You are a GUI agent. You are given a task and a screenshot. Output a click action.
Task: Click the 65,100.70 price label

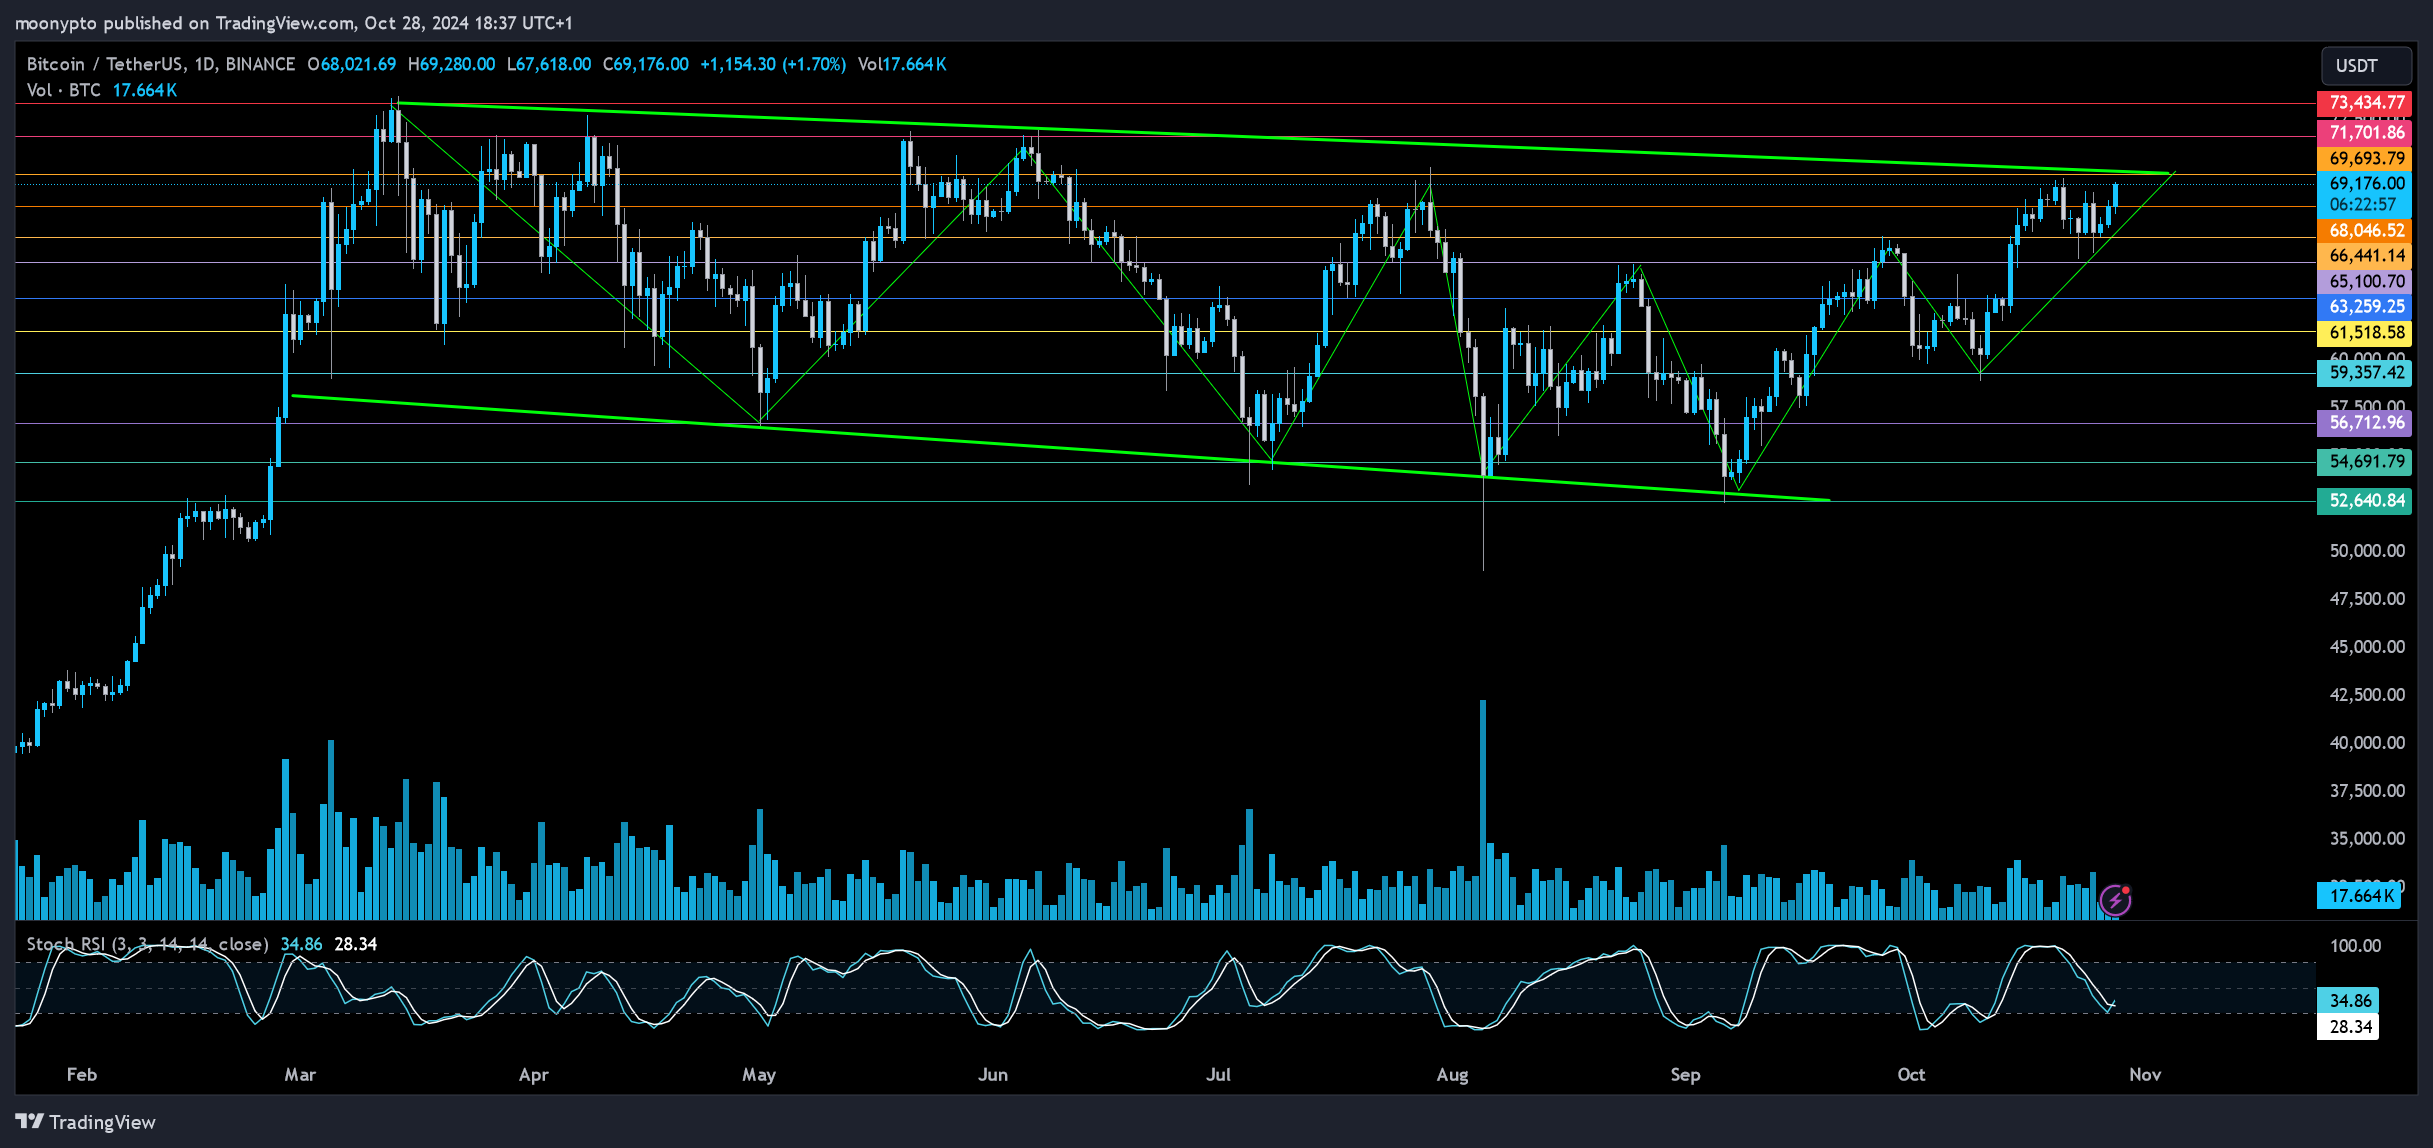pyautogui.click(x=2365, y=282)
